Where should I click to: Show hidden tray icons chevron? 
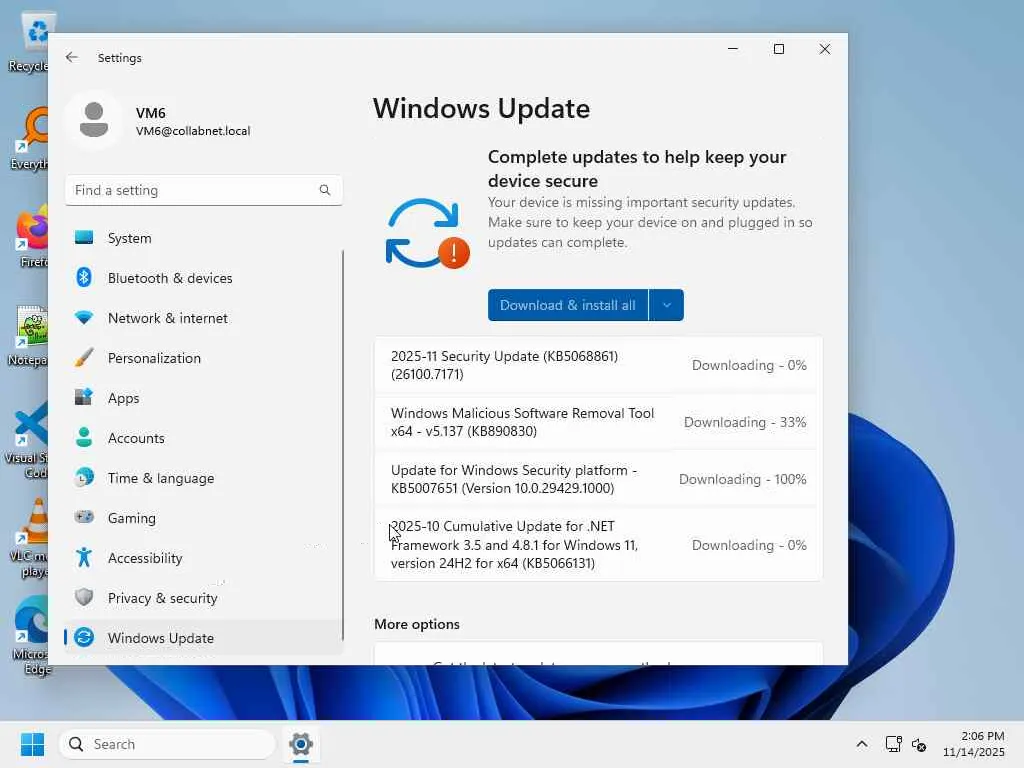pyautogui.click(x=861, y=744)
